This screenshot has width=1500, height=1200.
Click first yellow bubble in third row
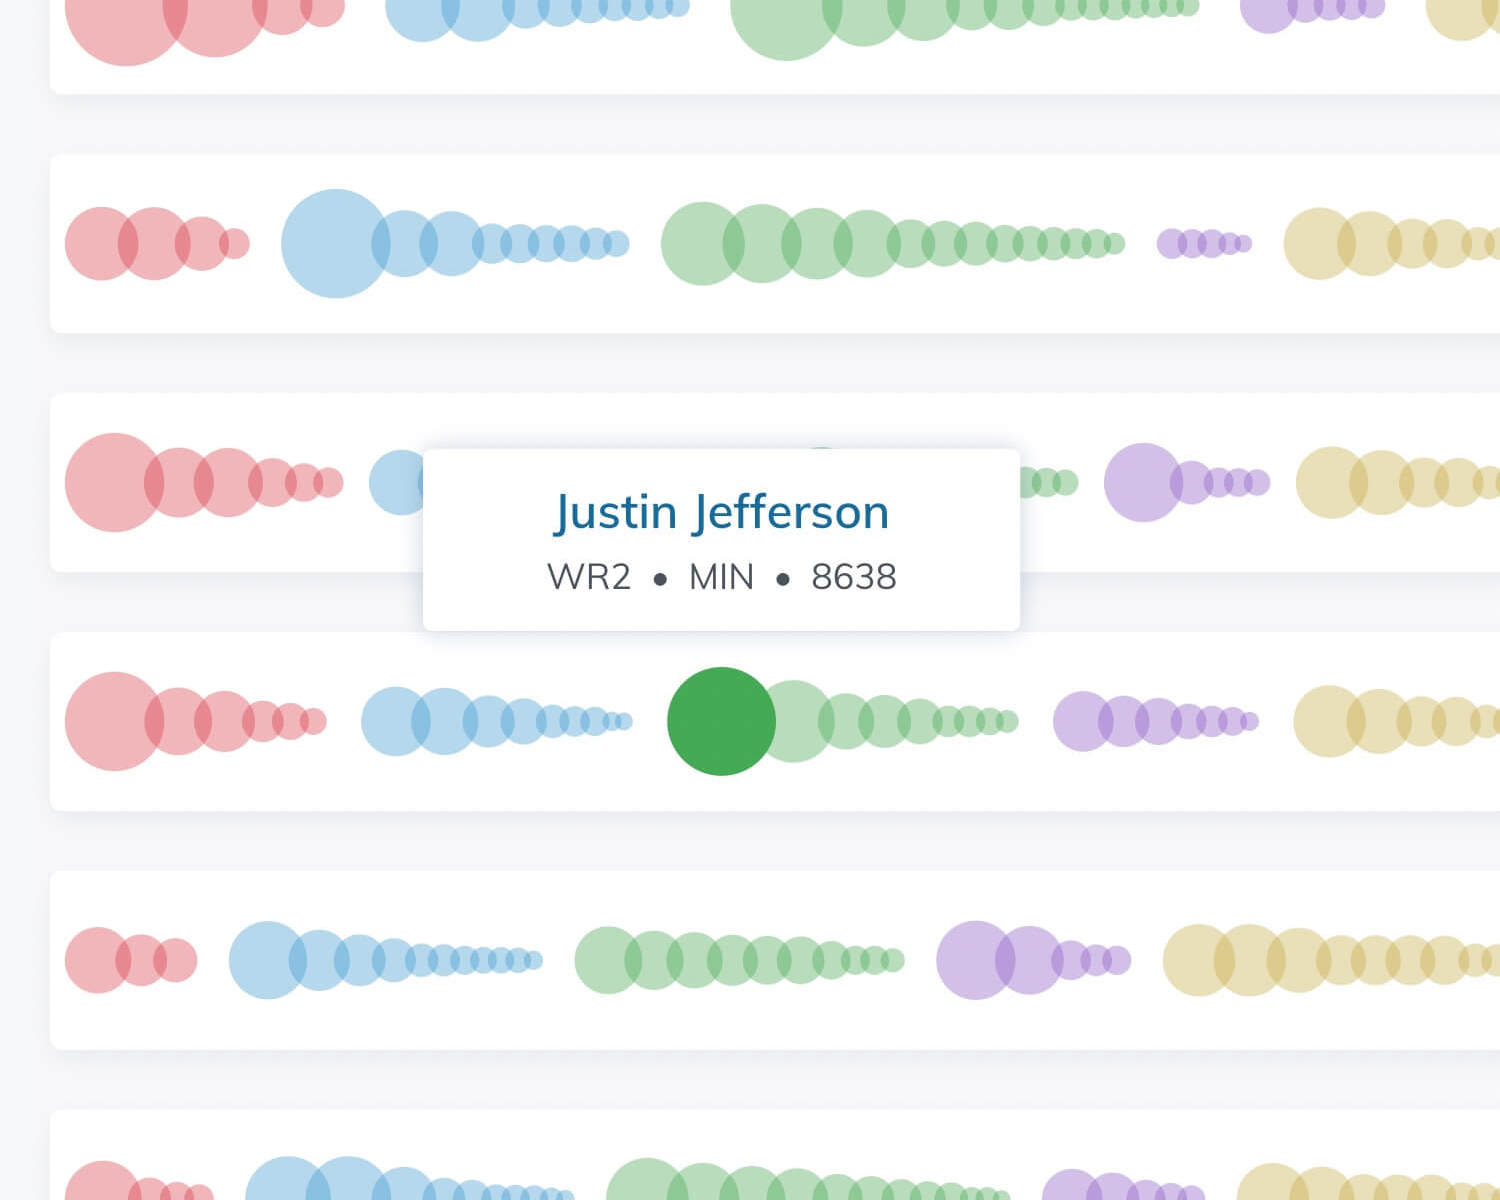point(1332,482)
